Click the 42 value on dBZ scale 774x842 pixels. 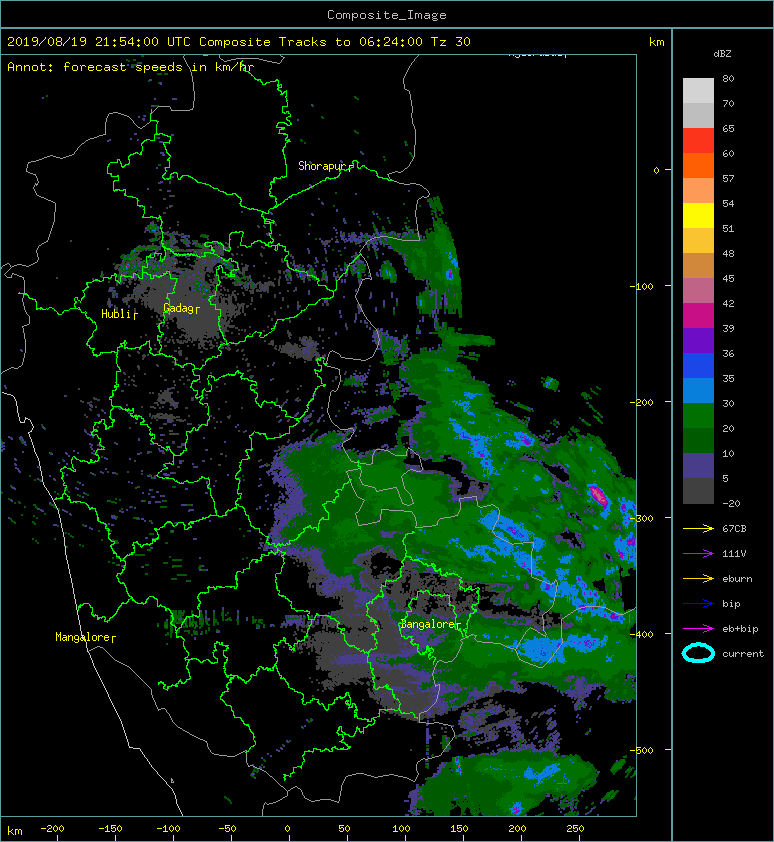point(728,303)
